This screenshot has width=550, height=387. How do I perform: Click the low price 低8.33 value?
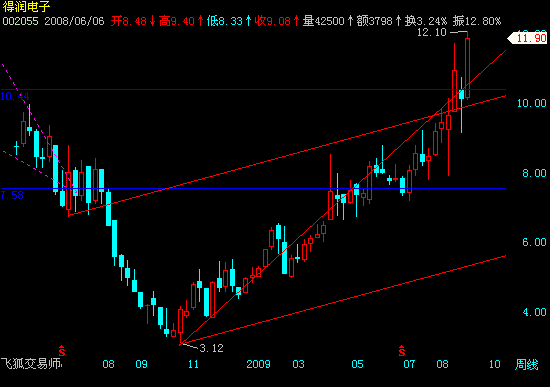224,21
